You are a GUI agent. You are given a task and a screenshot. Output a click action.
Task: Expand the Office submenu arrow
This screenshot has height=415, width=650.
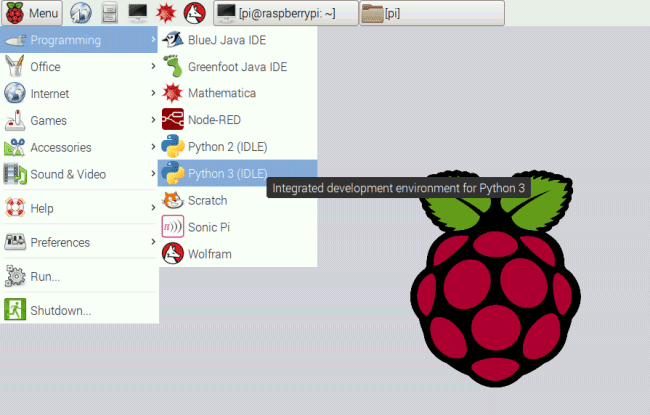point(153,66)
